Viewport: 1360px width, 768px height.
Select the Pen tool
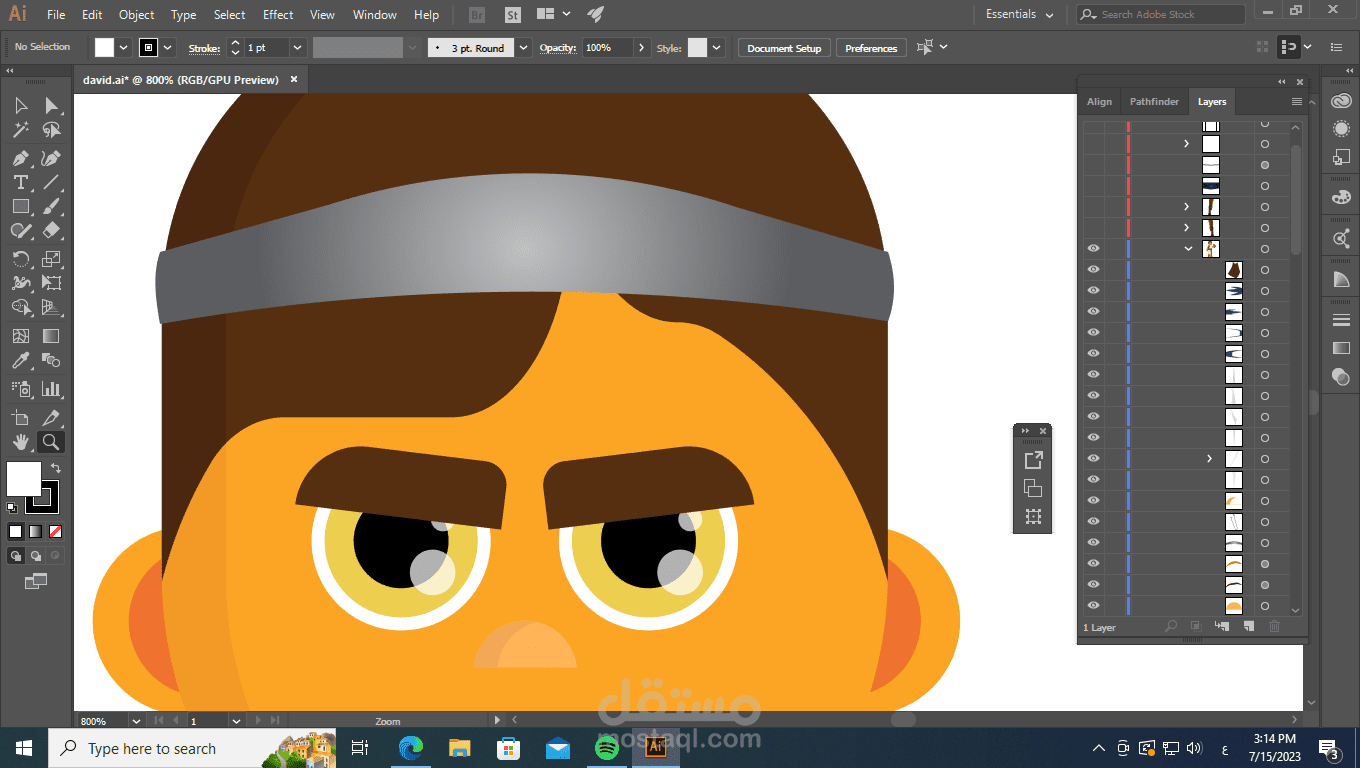[20, 158]
